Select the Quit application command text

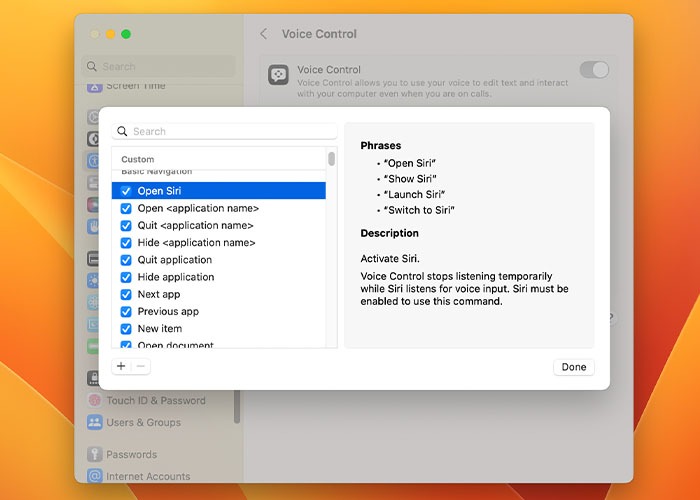175,260
